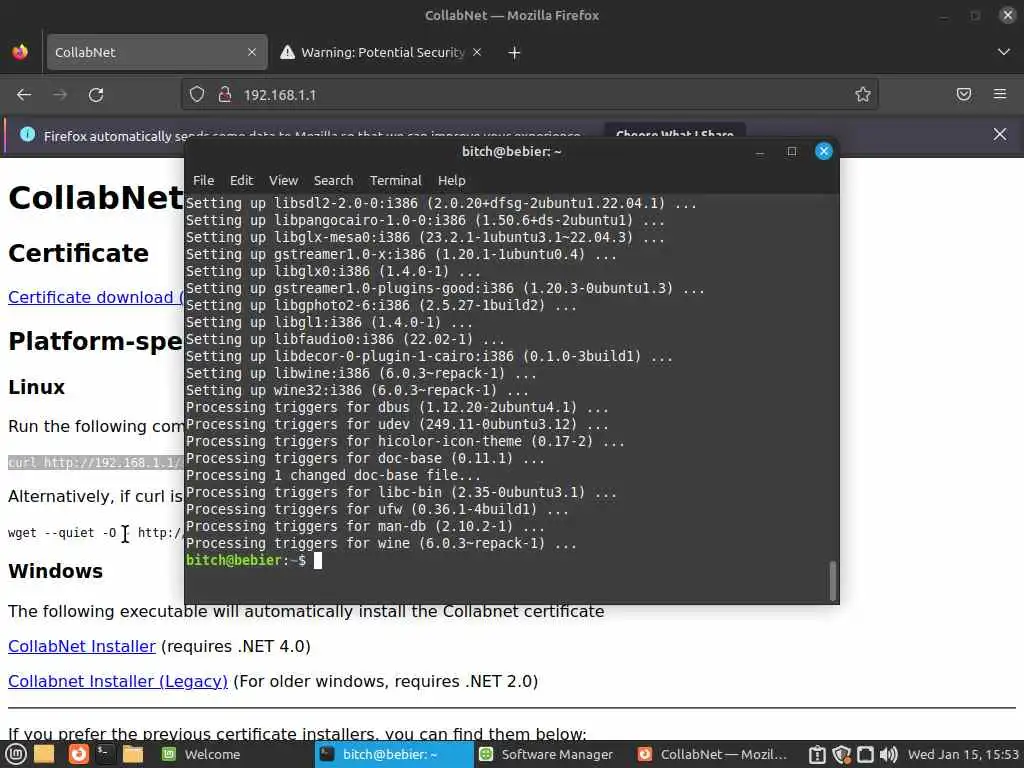Click the Firefox back arrow button

pyautogui.click(x=24, y=95)
